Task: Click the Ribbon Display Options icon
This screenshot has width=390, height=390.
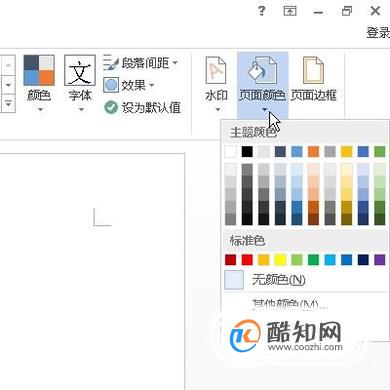Action: point(290,11)
